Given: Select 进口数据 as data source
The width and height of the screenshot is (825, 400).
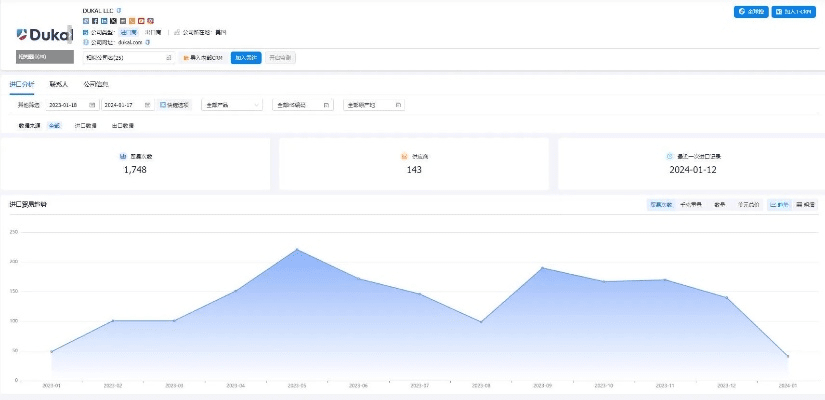Looking at the screenshot, I should point(85,126).
